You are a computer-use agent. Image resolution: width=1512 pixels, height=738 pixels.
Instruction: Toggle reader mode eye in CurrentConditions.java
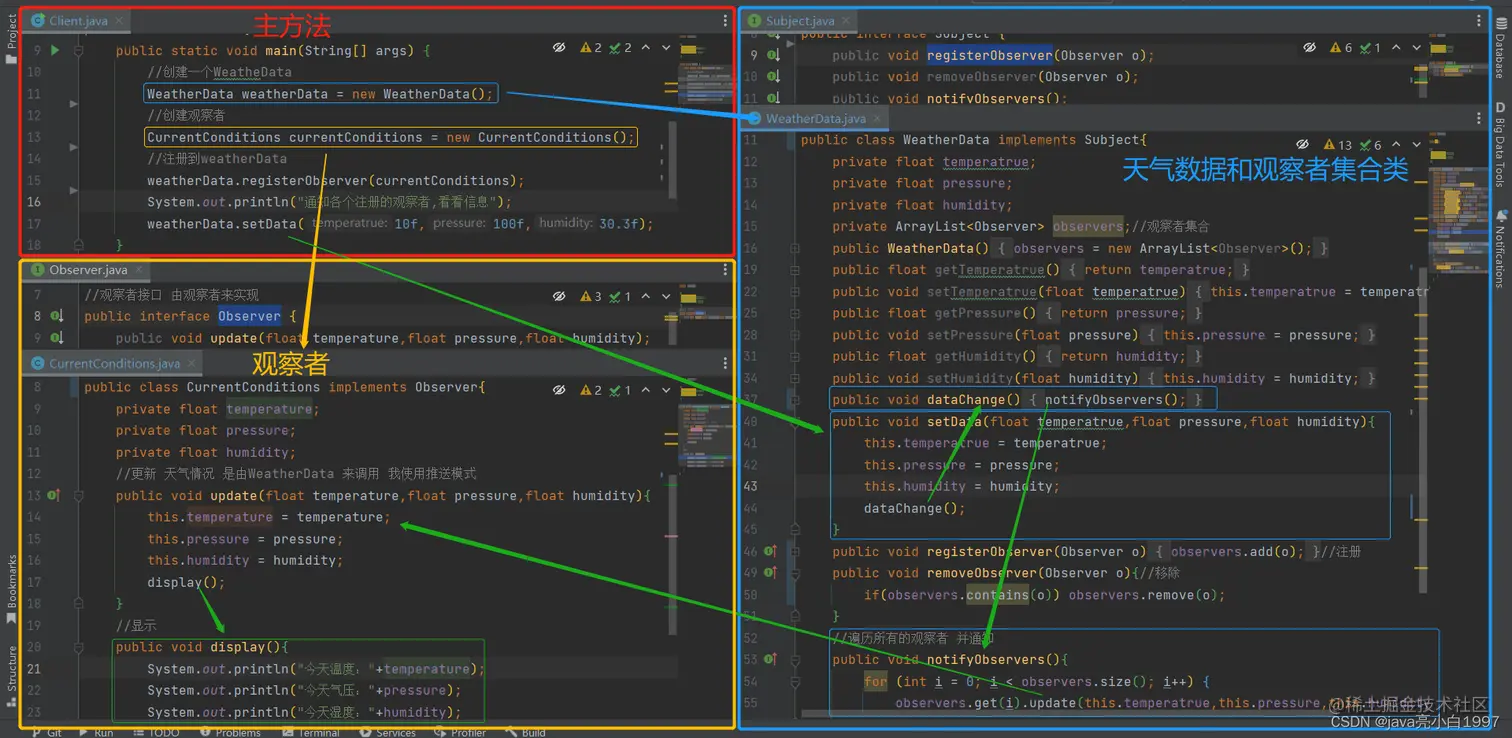click(559, 390)
